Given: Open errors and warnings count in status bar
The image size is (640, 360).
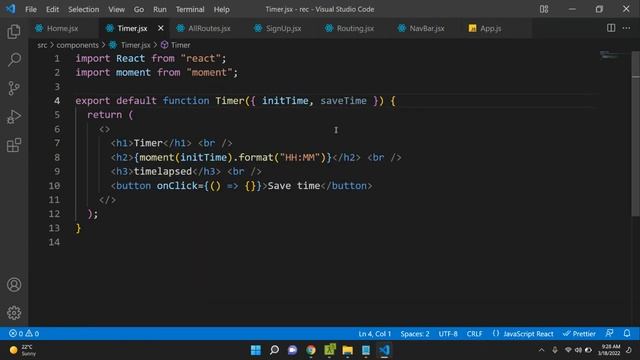Looking at the screenshot, I should point(24,333).
